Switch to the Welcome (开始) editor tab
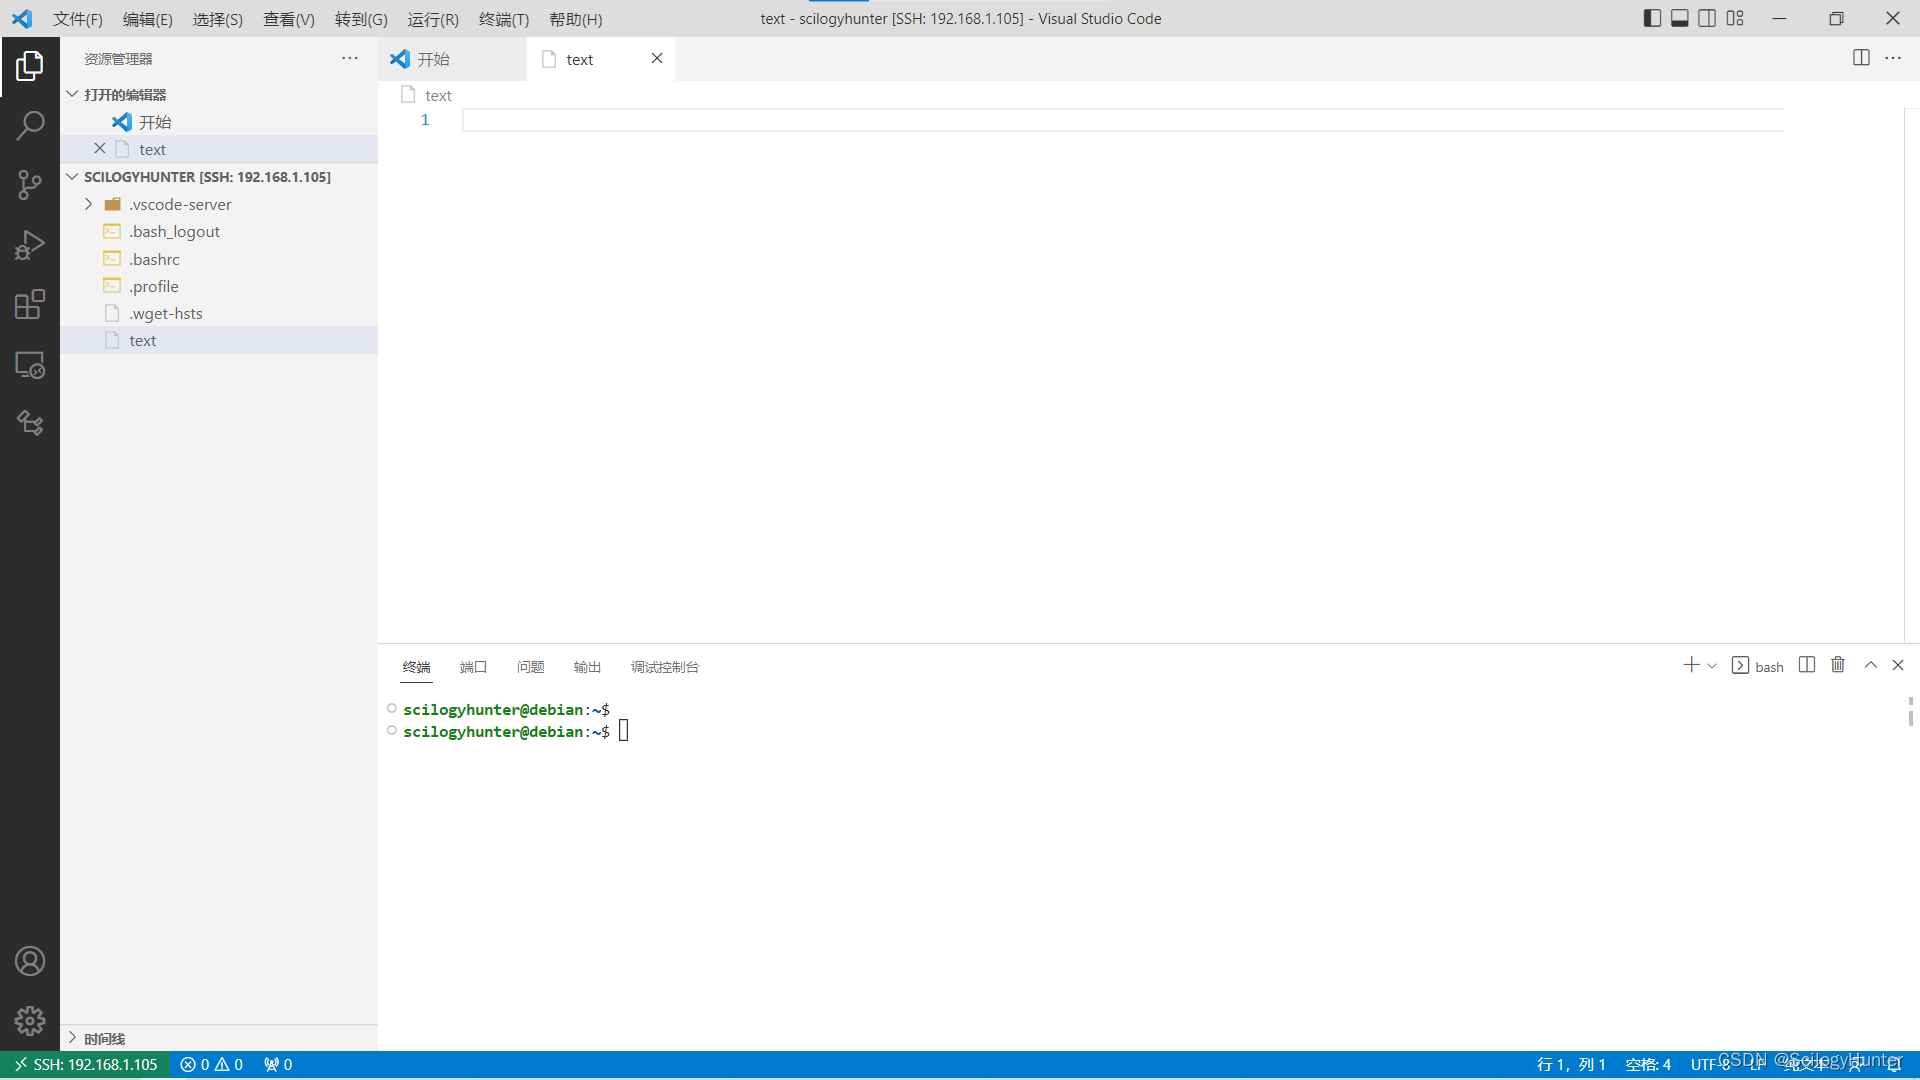The width and height of the screenshot is (1920, 1080). click(452, 59)
